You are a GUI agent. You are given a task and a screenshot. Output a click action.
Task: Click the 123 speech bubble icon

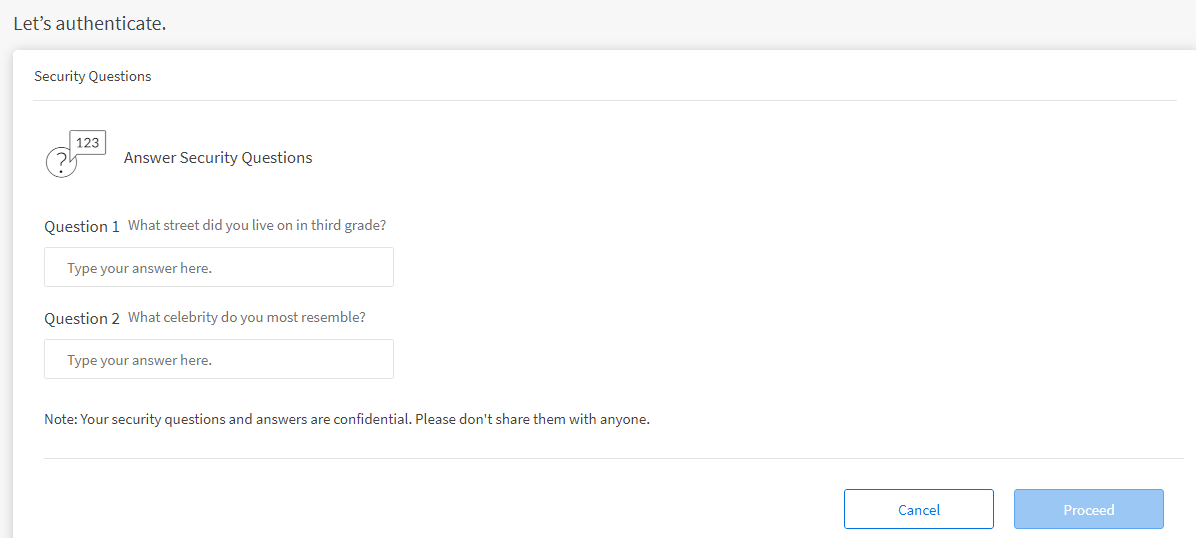[88, 142]
